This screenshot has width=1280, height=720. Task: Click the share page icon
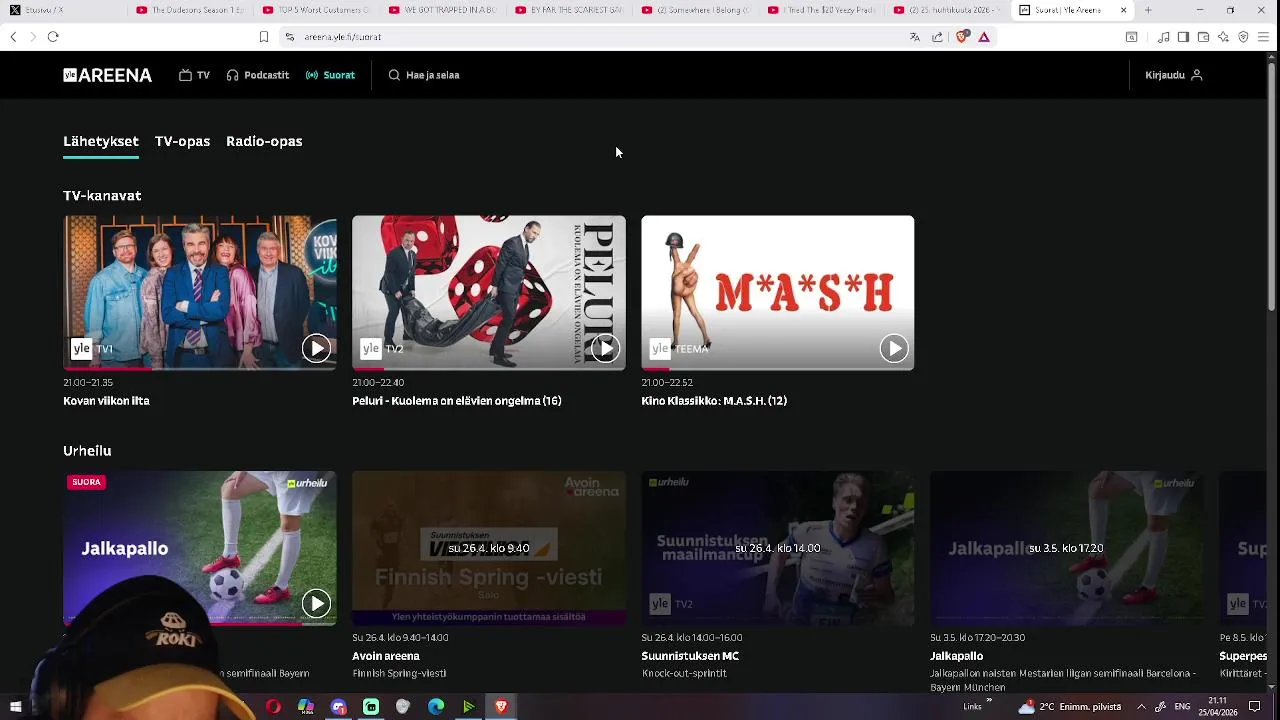[x=937, y=37]
